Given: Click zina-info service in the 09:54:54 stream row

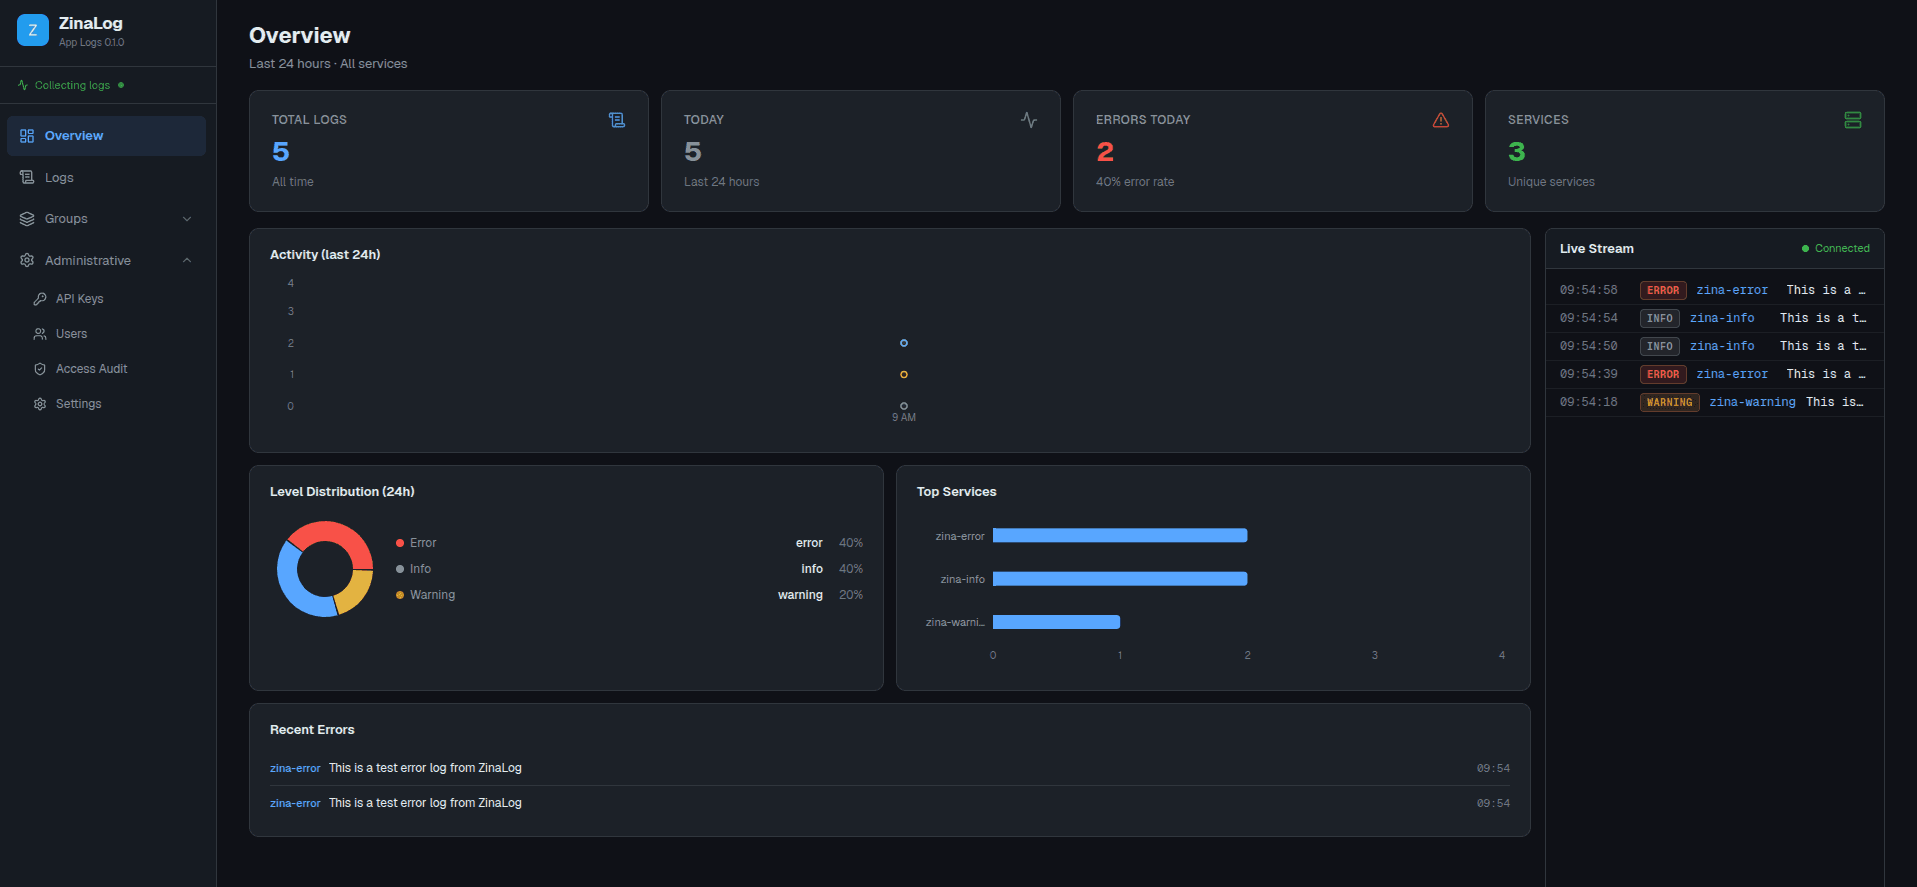Looking at the screenshot, I should pos(1722,318).
